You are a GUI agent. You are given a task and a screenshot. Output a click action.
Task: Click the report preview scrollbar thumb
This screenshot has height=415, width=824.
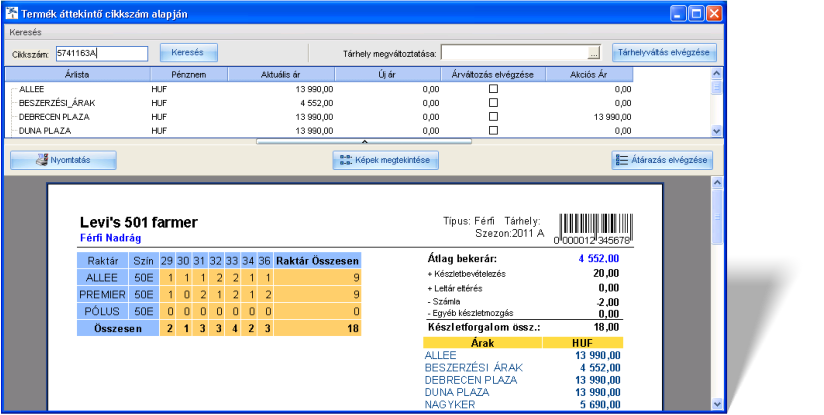[717, 217]
